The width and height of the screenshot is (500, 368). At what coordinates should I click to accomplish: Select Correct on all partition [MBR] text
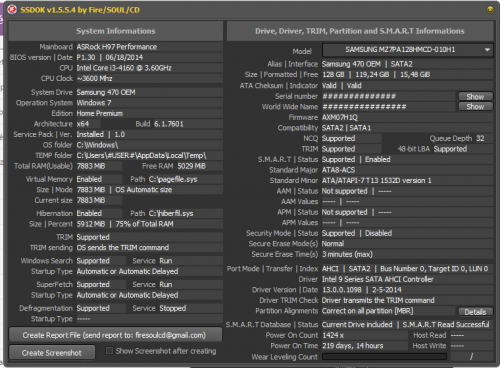pyautogui.click(x=367, y=311)
